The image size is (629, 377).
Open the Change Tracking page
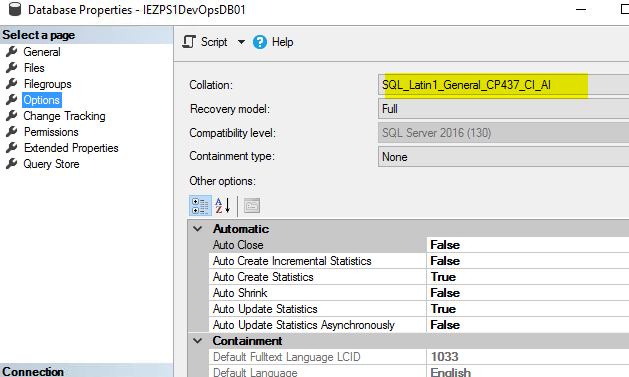pos(64,116)
